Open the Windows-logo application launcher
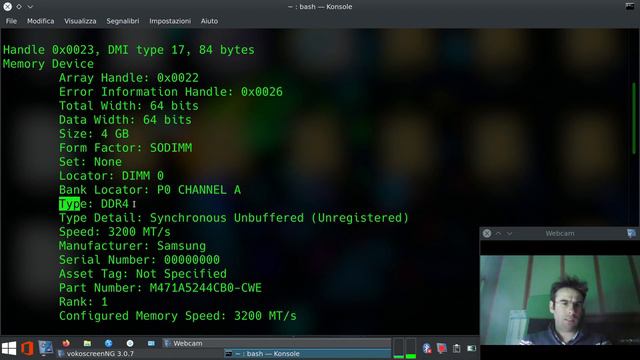Image resolution: width=640 pixels, height=360 pixels. tap(9, 348)
